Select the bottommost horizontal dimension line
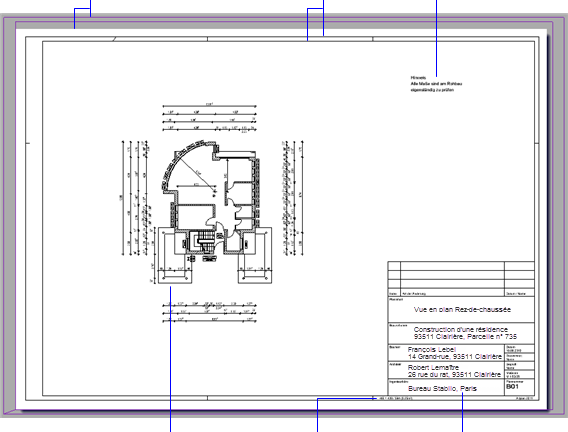Viewport: 568px width, 432px height. 209,320
